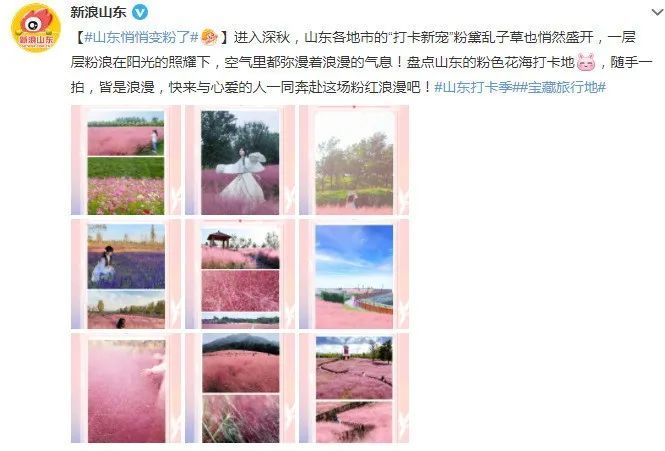Viewport: 665px width, 451px height.
Task: Click the blue verified badge icon
Action: [x=140, y=12]
